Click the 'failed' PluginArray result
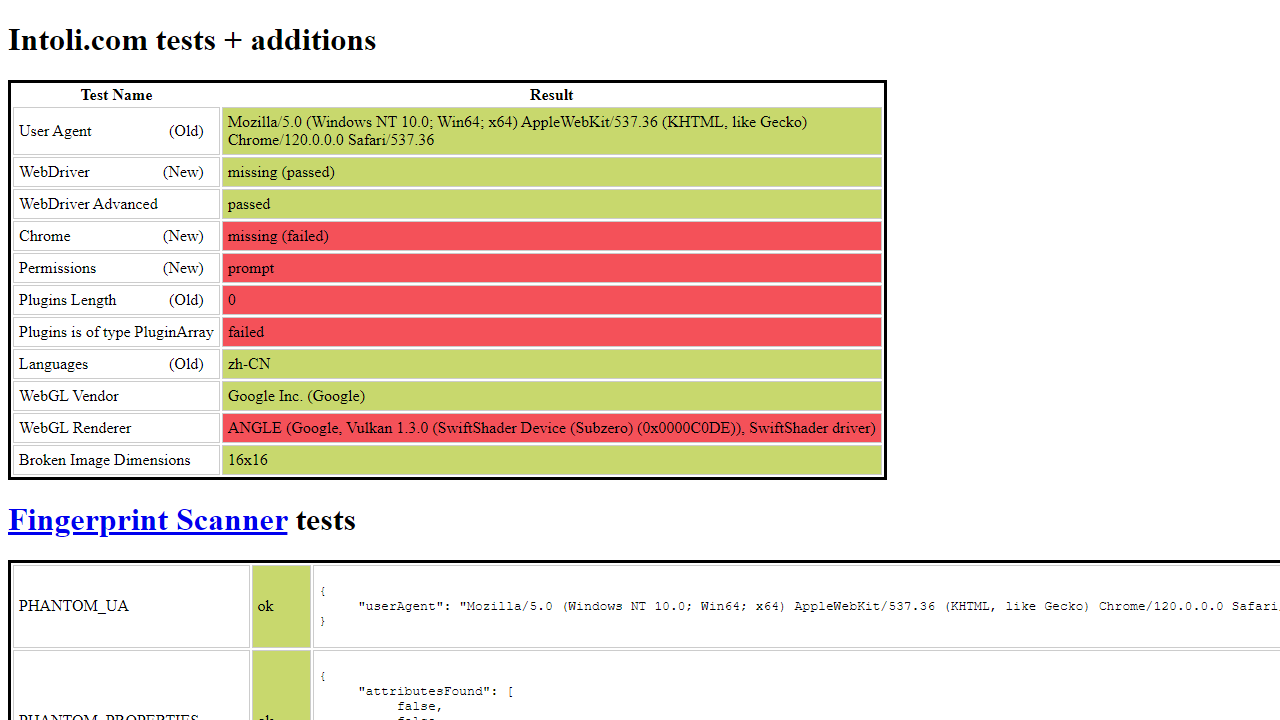1280x720 pixels. pyautogui.click(x=552, y=332)
